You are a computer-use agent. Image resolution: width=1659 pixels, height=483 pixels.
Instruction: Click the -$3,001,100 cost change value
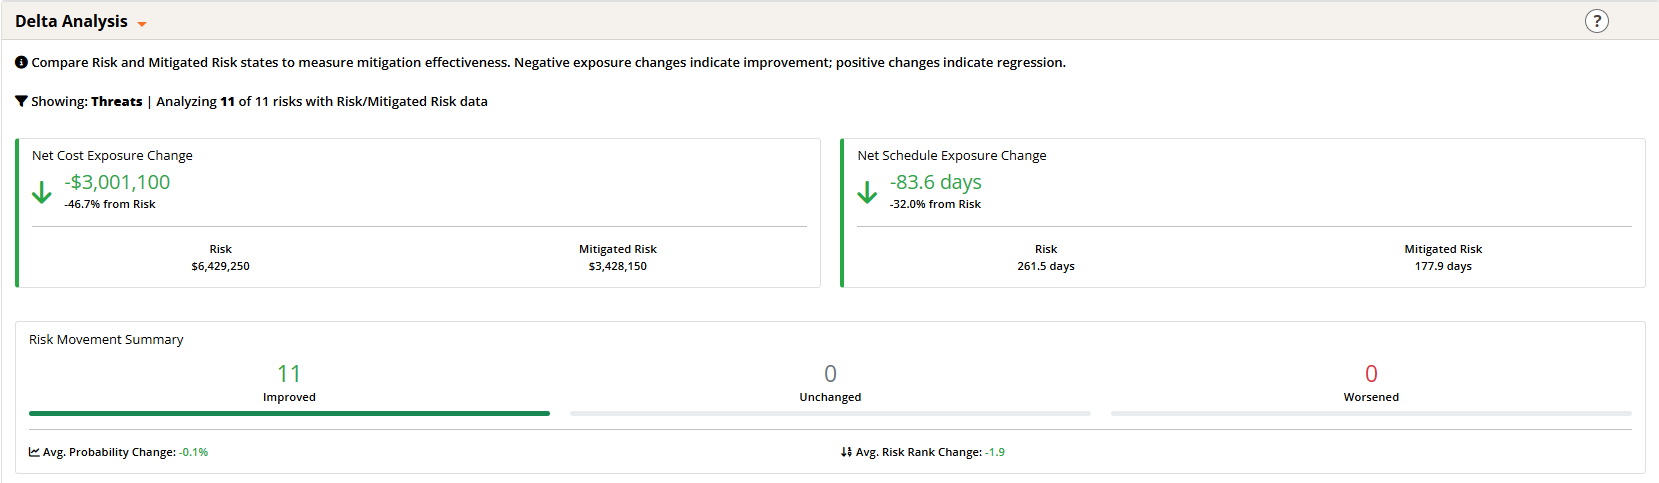click(x=117, y=182)
